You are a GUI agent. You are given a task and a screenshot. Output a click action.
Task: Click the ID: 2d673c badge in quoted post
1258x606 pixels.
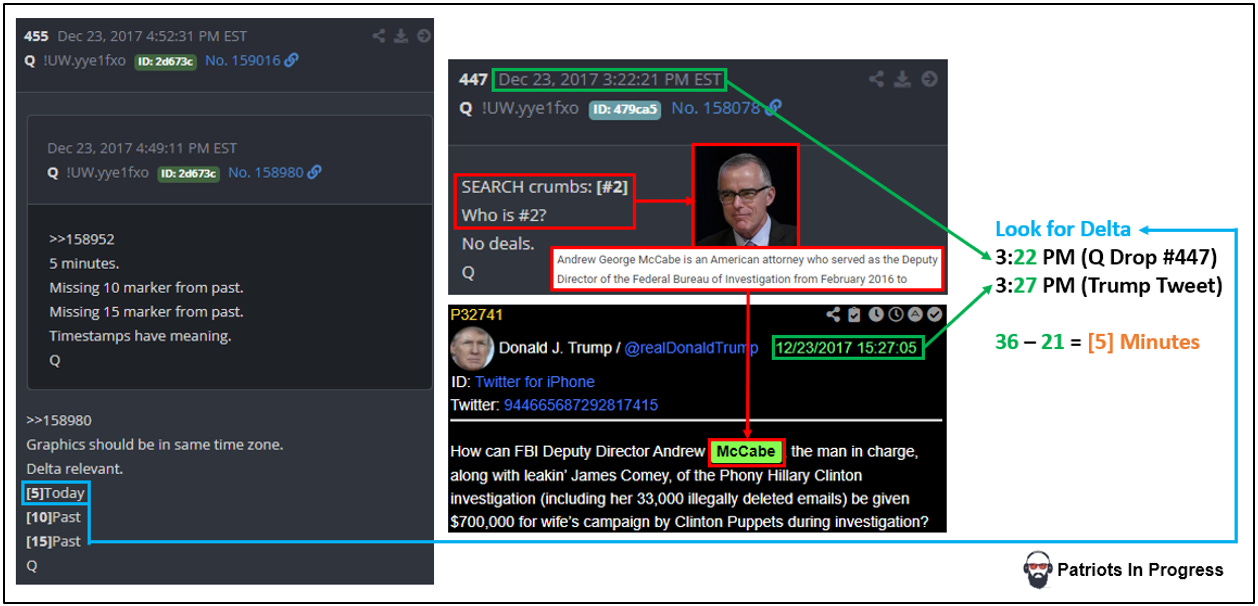click(x=189, y=172)
